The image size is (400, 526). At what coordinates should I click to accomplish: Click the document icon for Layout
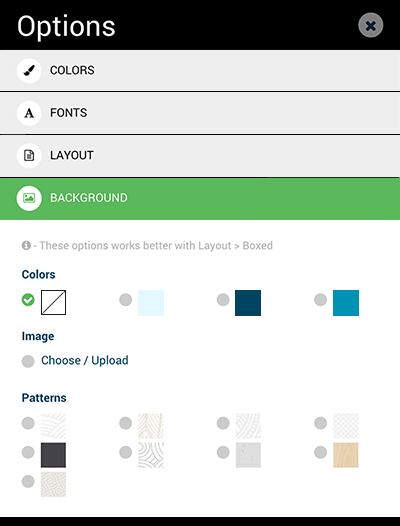pos(29,156)
